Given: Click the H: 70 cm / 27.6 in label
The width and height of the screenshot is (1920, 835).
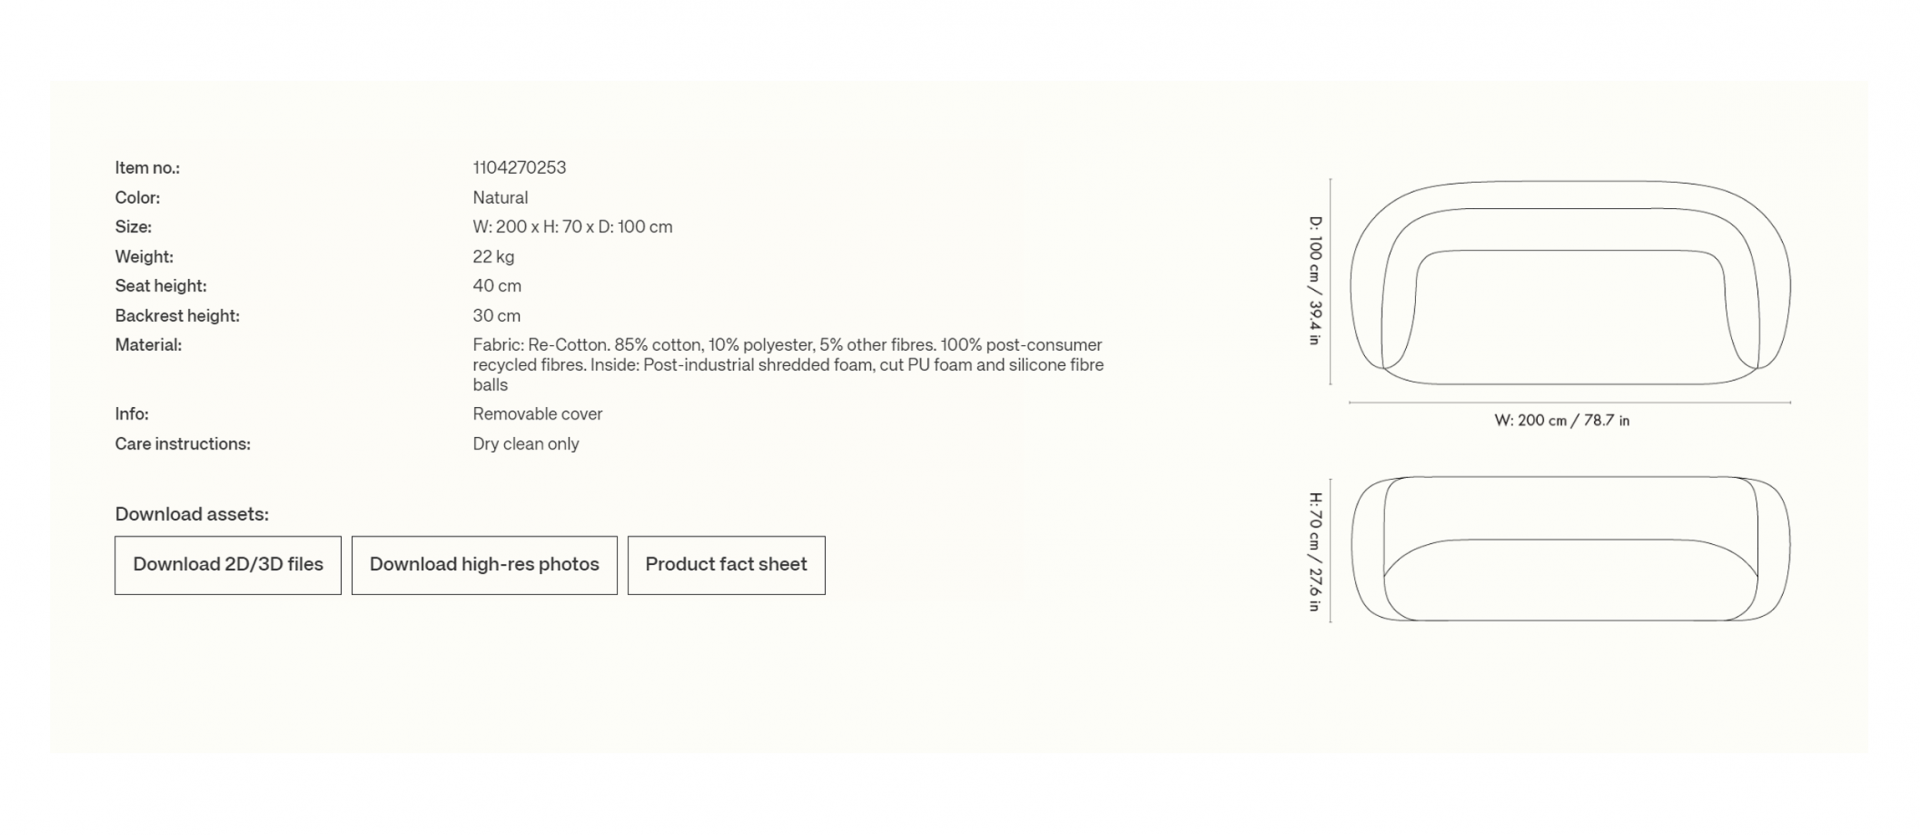Looking at the screenshot, I should click(1315, 551).
